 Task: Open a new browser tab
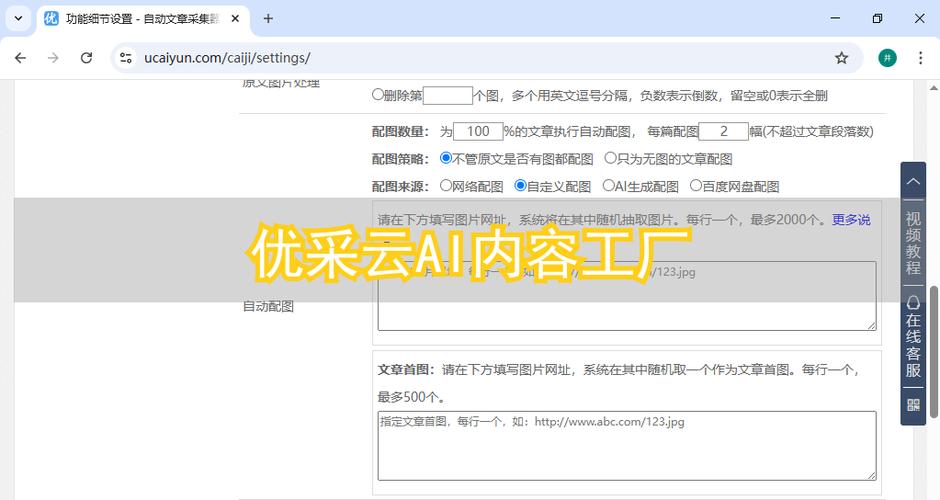coord(268,19)
